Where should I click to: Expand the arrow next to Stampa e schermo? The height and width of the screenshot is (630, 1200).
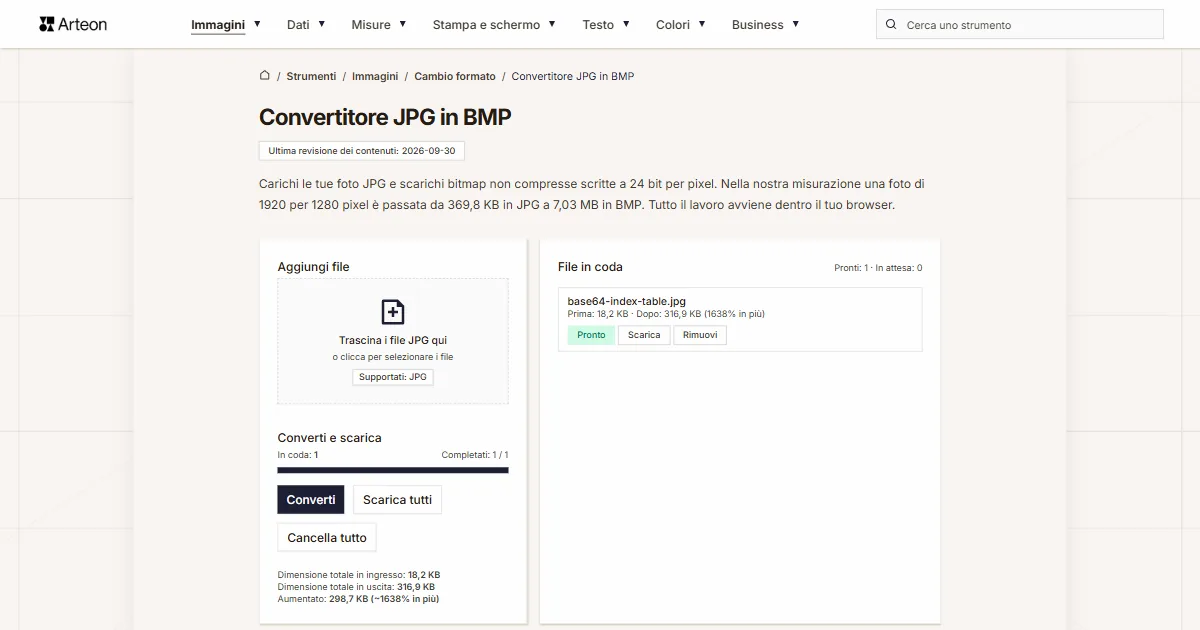coord(552,23)
